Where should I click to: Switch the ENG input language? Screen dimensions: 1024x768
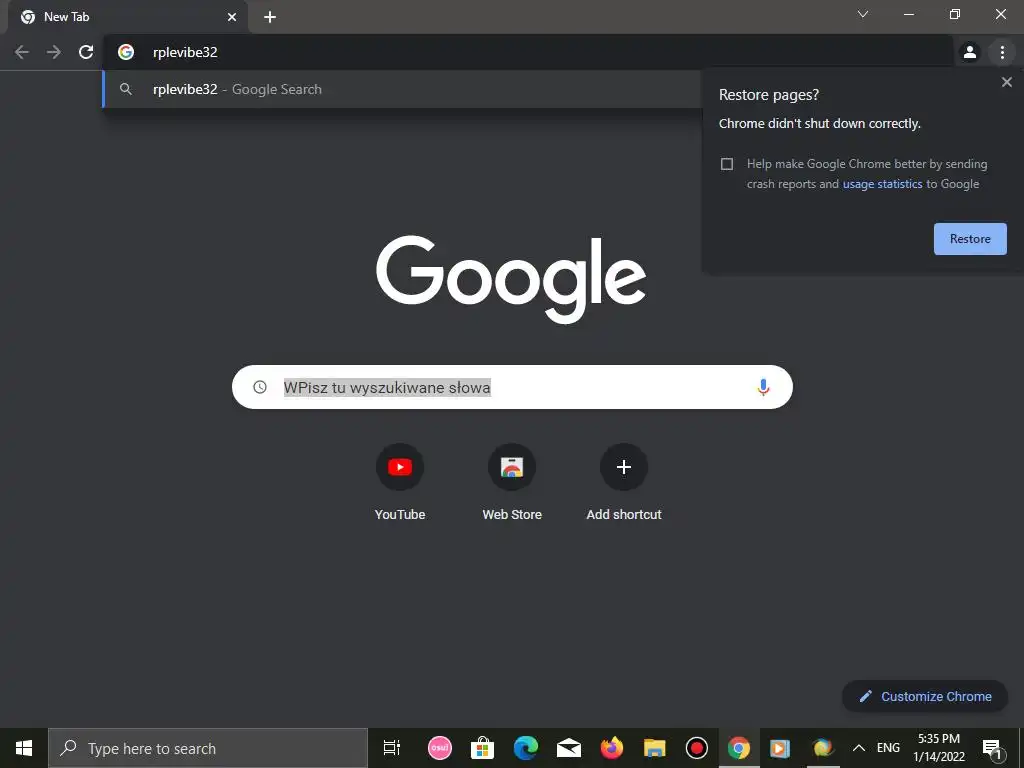[888, 748]
